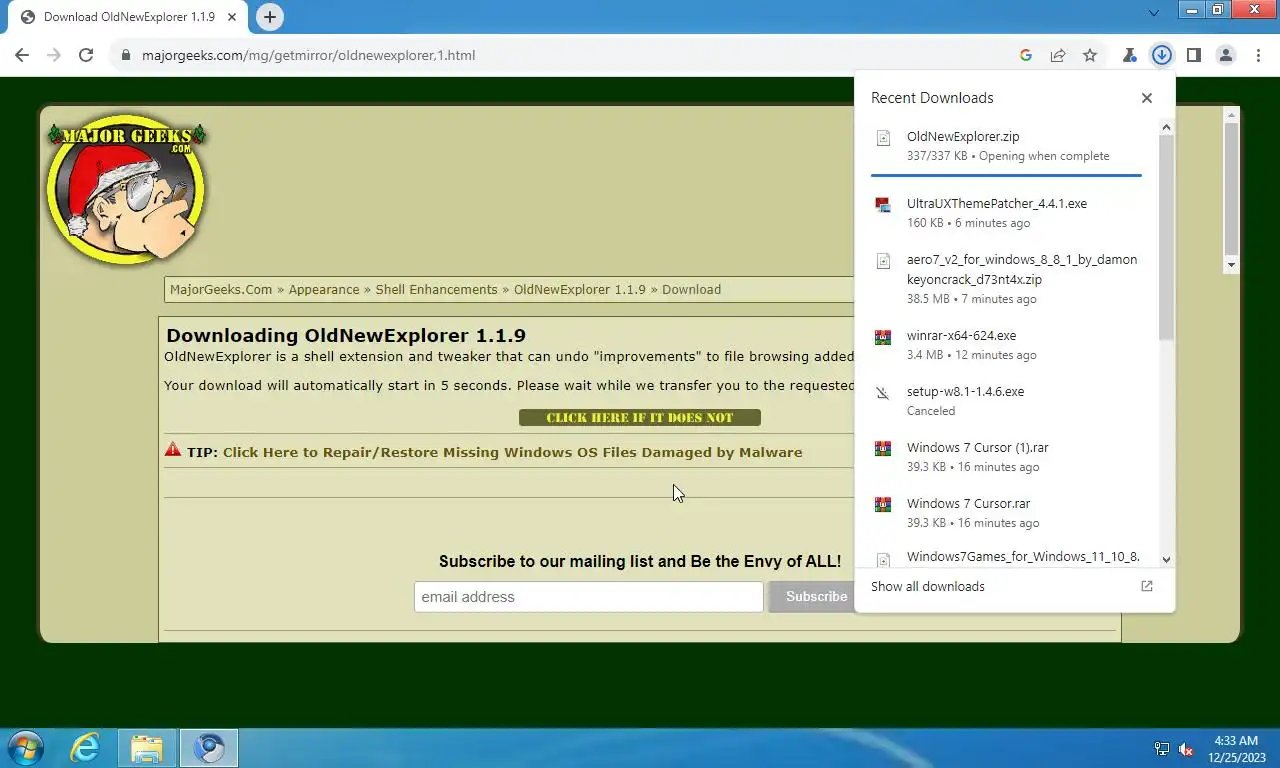Click the CLICK HERE IF IT DOES NOT button
The height and width of the screenshot is (768, 1280).
(x=640, y=417)
